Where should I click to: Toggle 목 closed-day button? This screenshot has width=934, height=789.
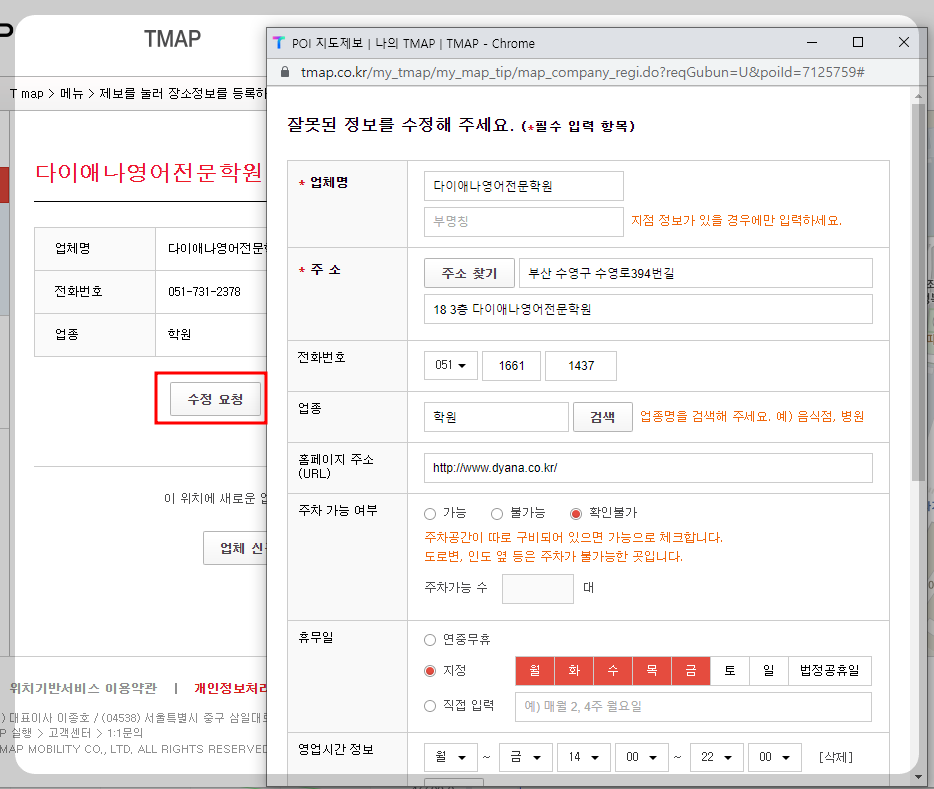[652, 671]
